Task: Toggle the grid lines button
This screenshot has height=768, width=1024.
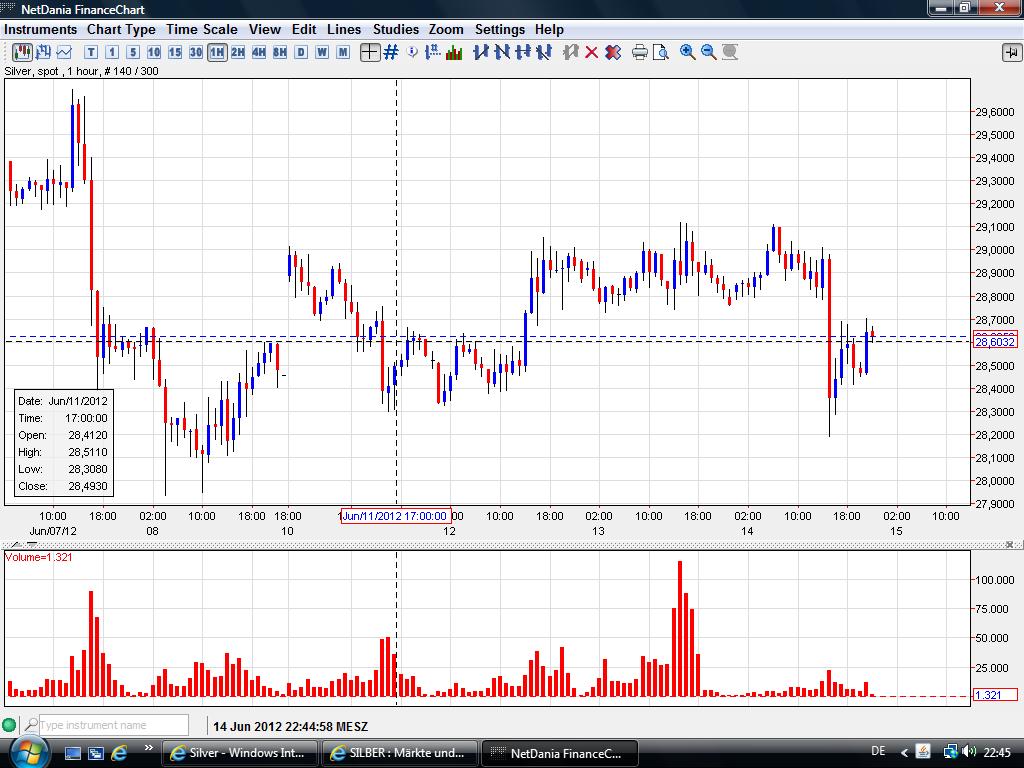Action: 391,52
